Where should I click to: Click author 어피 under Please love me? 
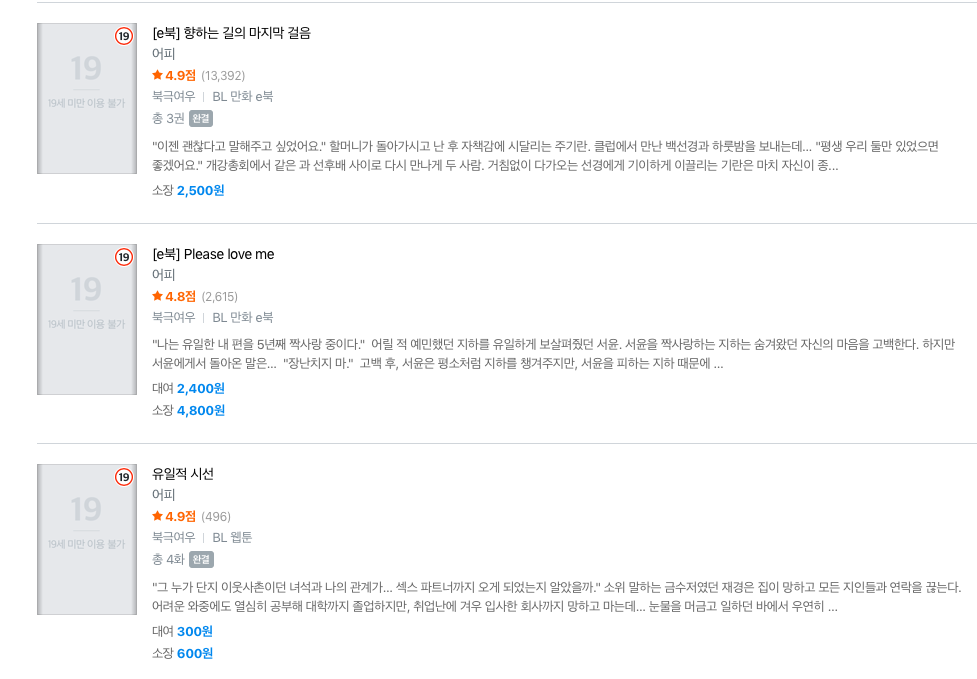pos(163,275)
